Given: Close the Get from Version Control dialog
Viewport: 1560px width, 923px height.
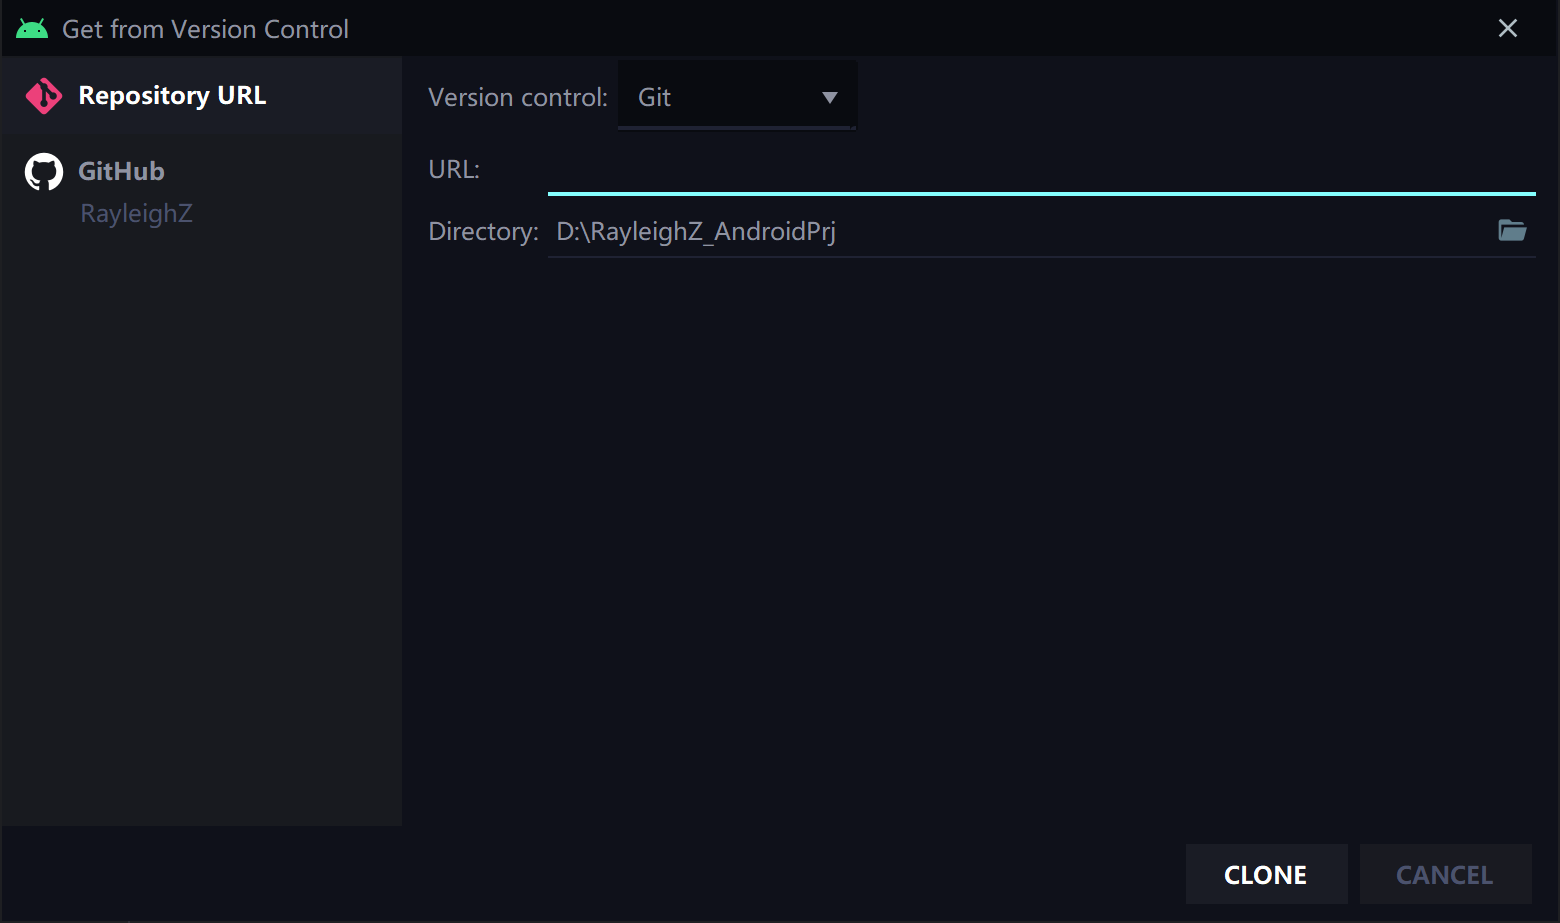Looking at the screenshot, I should (1508, 28).
